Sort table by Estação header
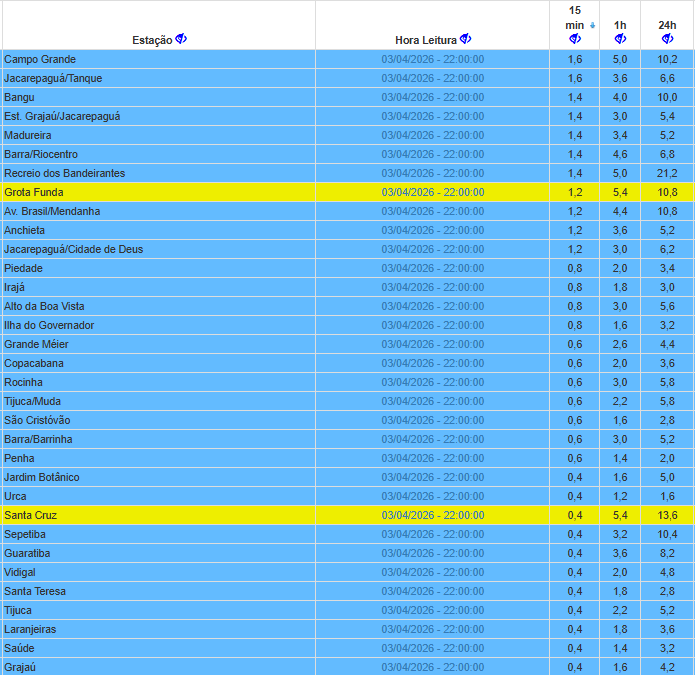This screenshot has height=675, width=695. point(152,40)
